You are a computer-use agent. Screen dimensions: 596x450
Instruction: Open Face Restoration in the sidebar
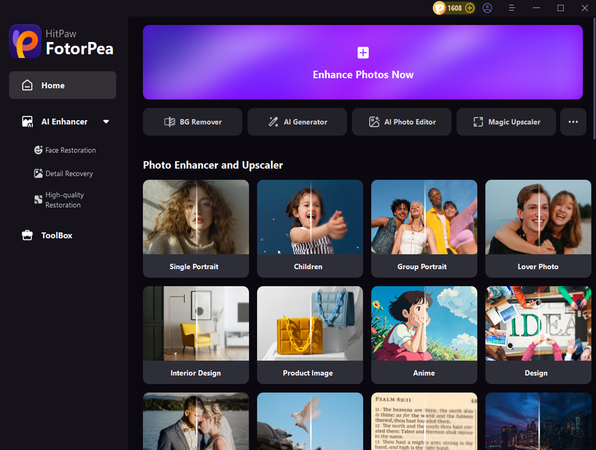point(65,150)
